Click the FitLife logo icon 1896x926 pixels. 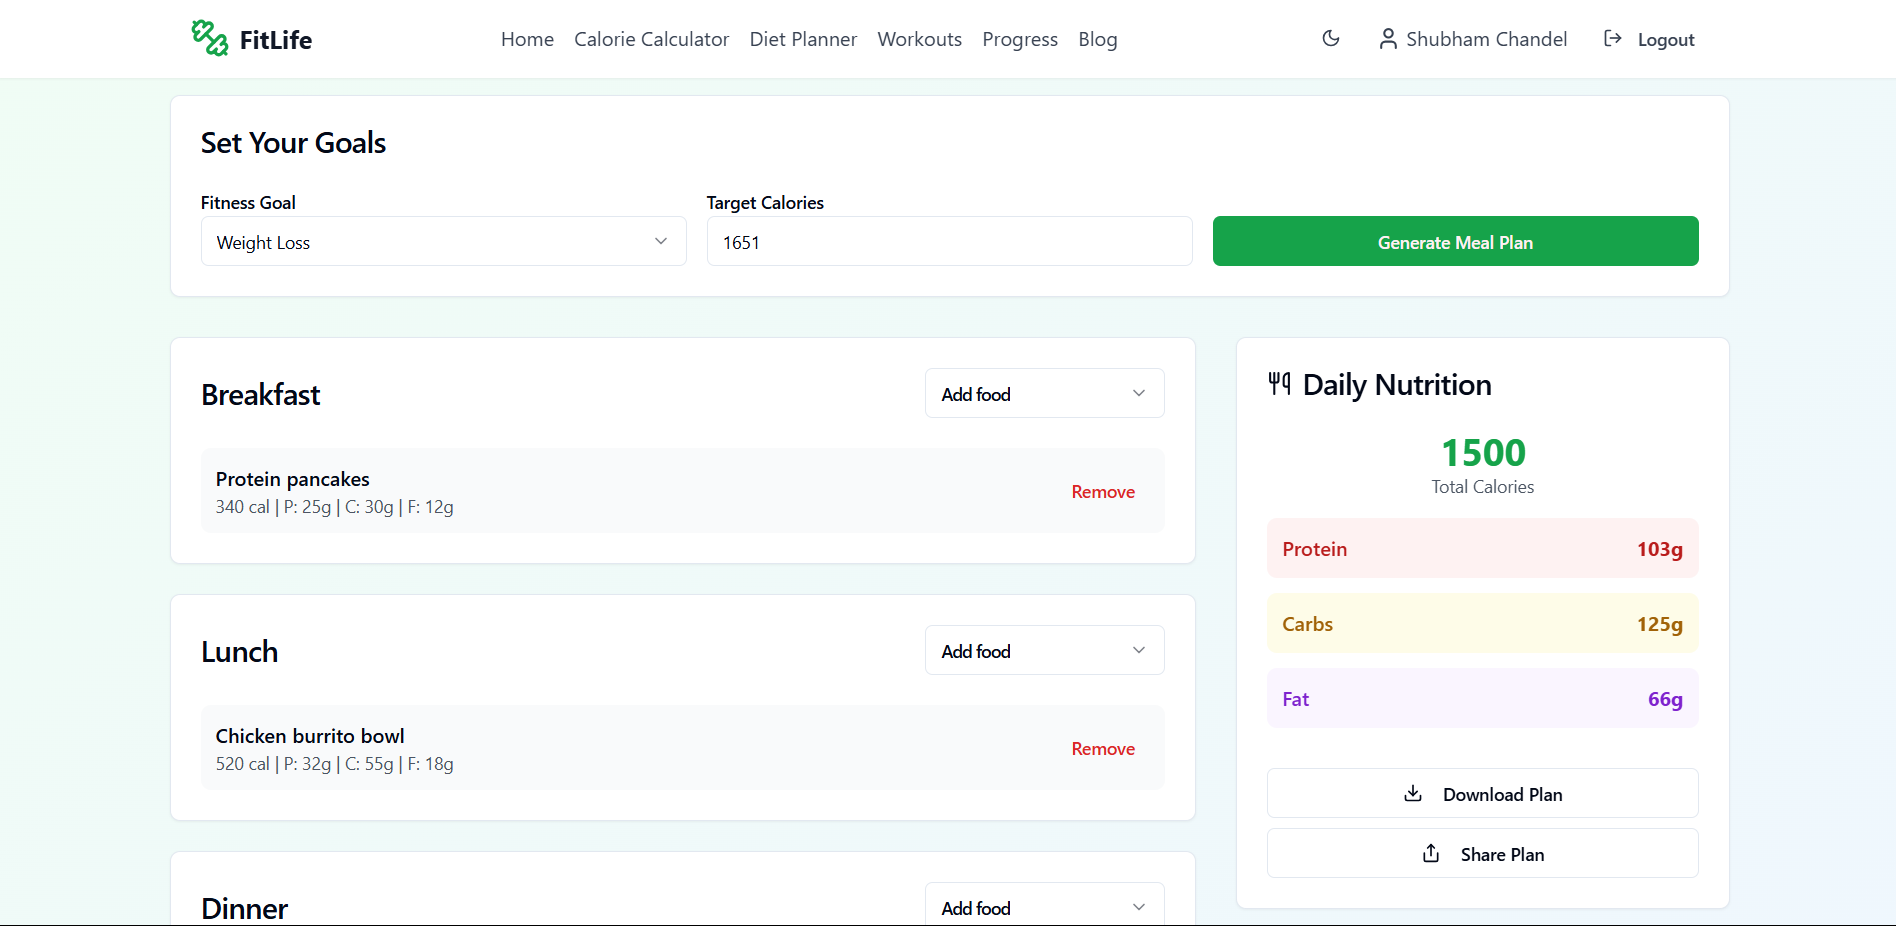tap(209, 38)
